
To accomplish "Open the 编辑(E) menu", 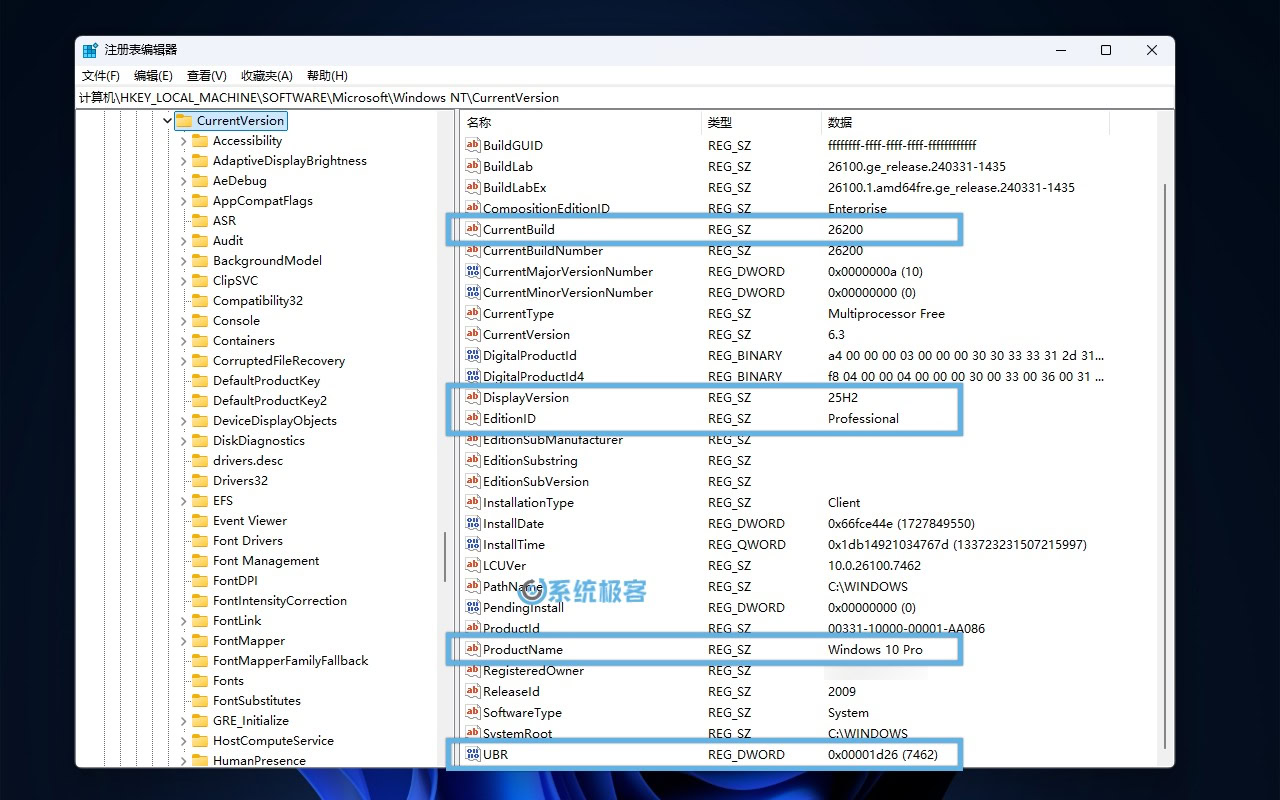I will point(152,75).
